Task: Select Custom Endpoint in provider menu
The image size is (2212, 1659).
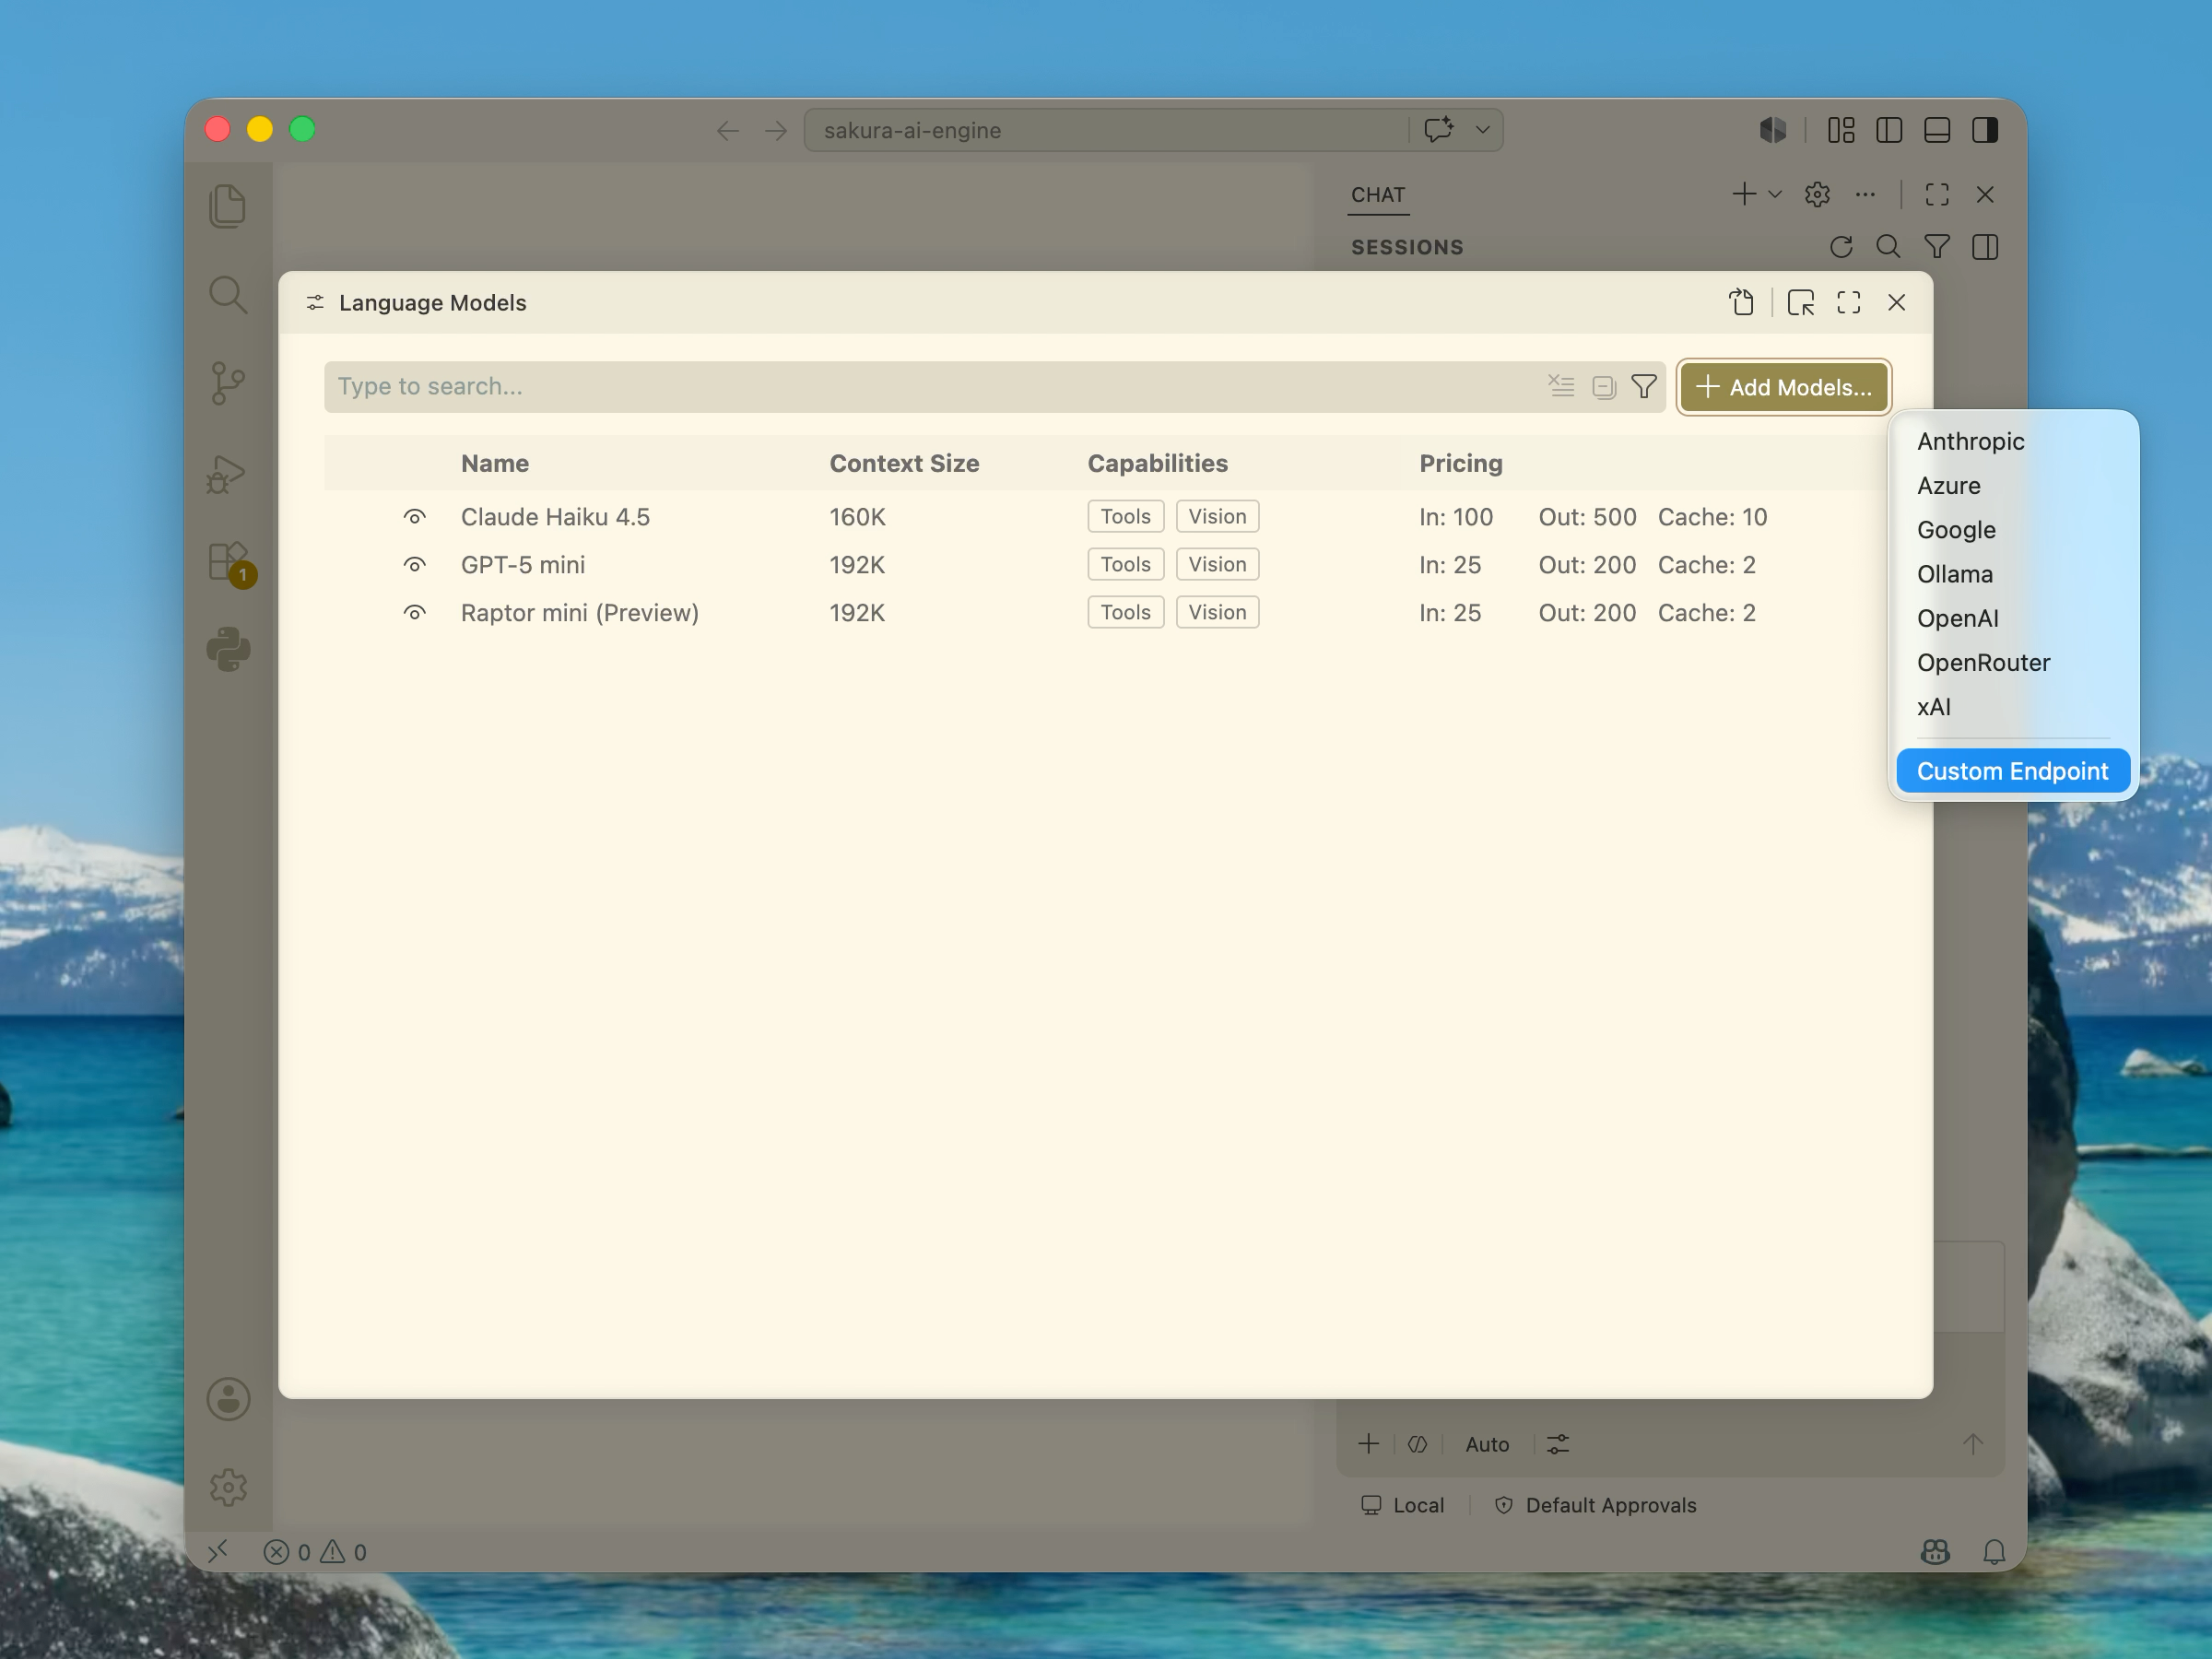Action: [2013, 771]
